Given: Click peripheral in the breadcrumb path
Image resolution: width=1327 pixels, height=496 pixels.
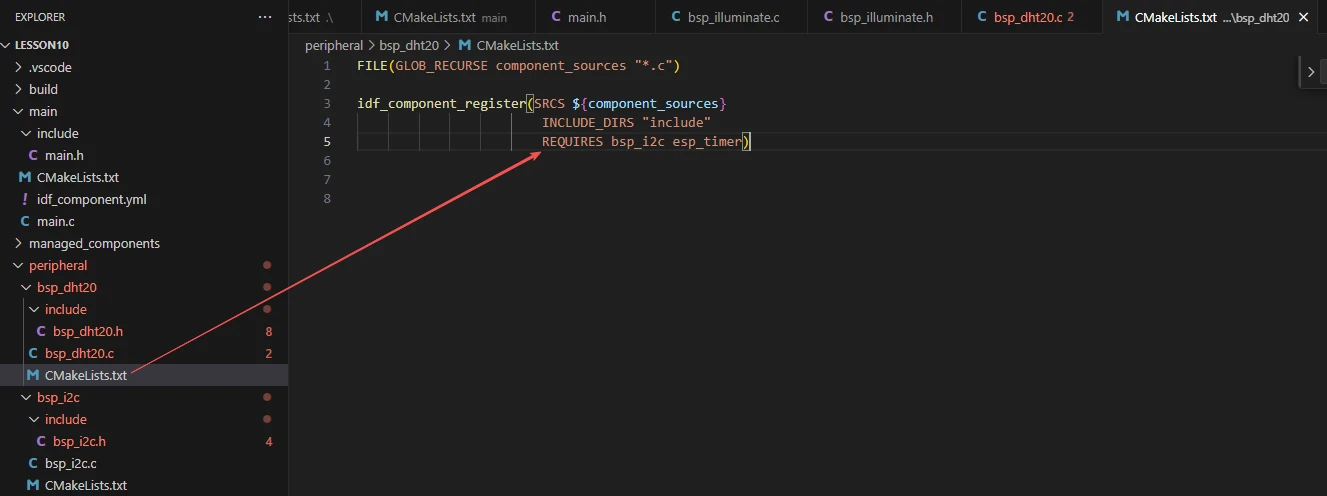Looking at the screenshot, I should coord(334,45).
